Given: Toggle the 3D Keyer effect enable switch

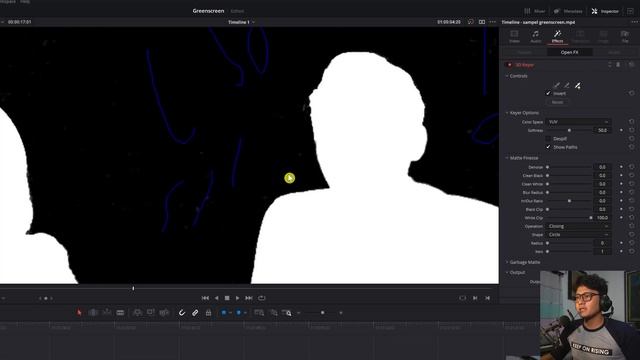Looking at the screenshot, I should pyautogui.click(x=509, y=64).
